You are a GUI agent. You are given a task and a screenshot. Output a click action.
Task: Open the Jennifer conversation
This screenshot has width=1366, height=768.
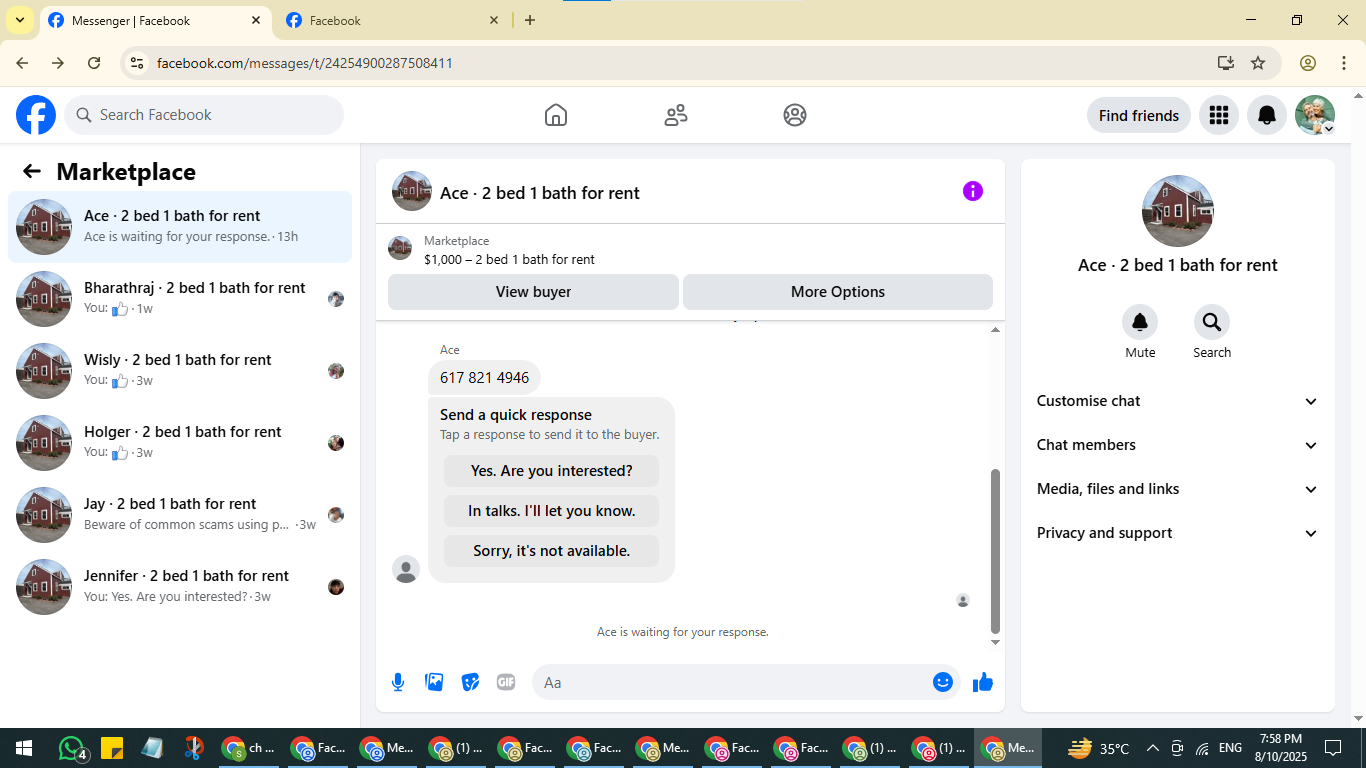tap(180, 587)
